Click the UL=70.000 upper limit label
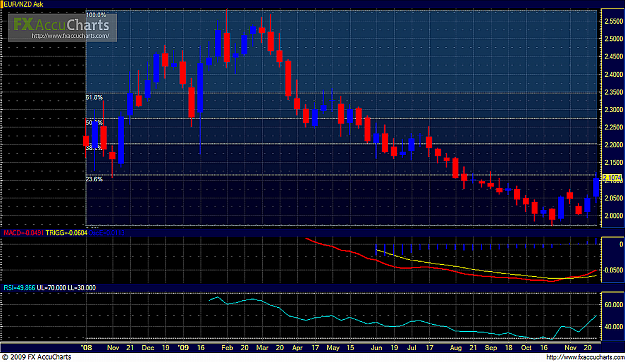This screenshot has width=625, height=362. 51,287
